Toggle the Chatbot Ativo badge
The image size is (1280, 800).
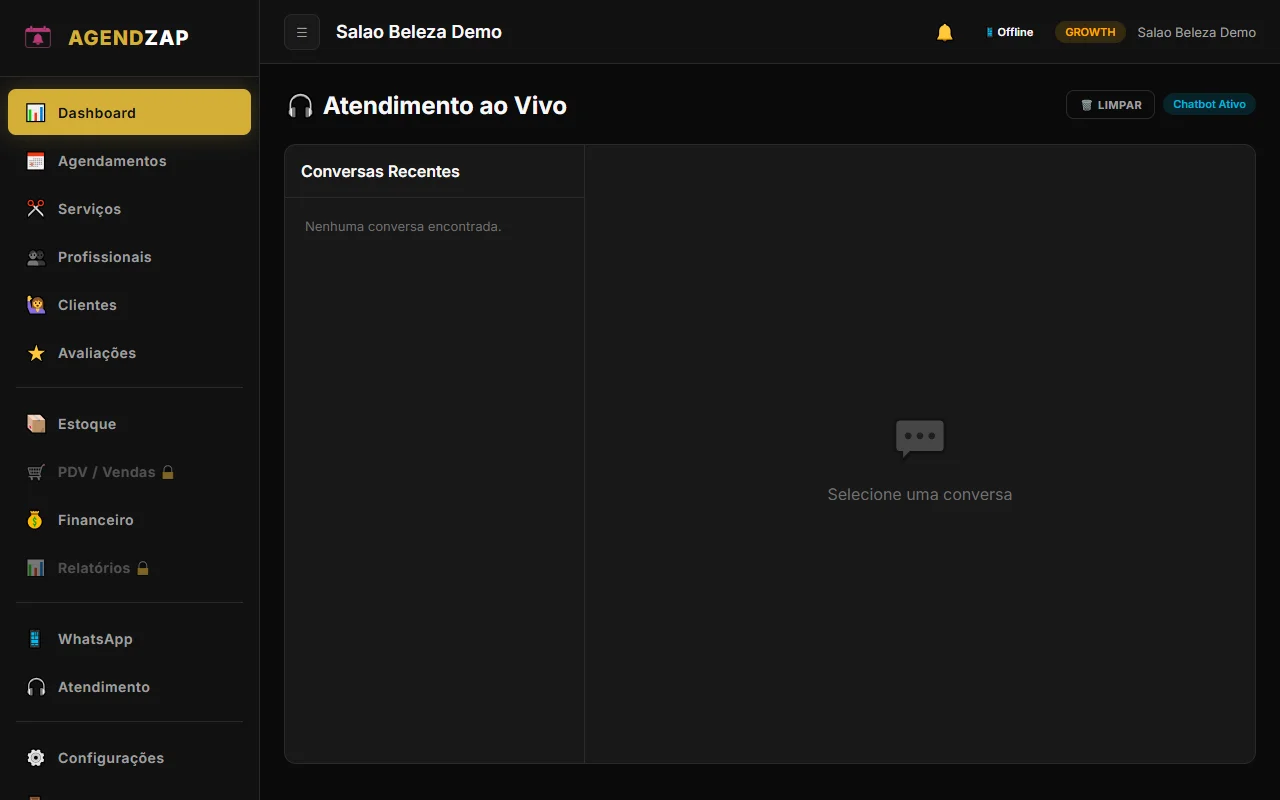point(1208,105)
